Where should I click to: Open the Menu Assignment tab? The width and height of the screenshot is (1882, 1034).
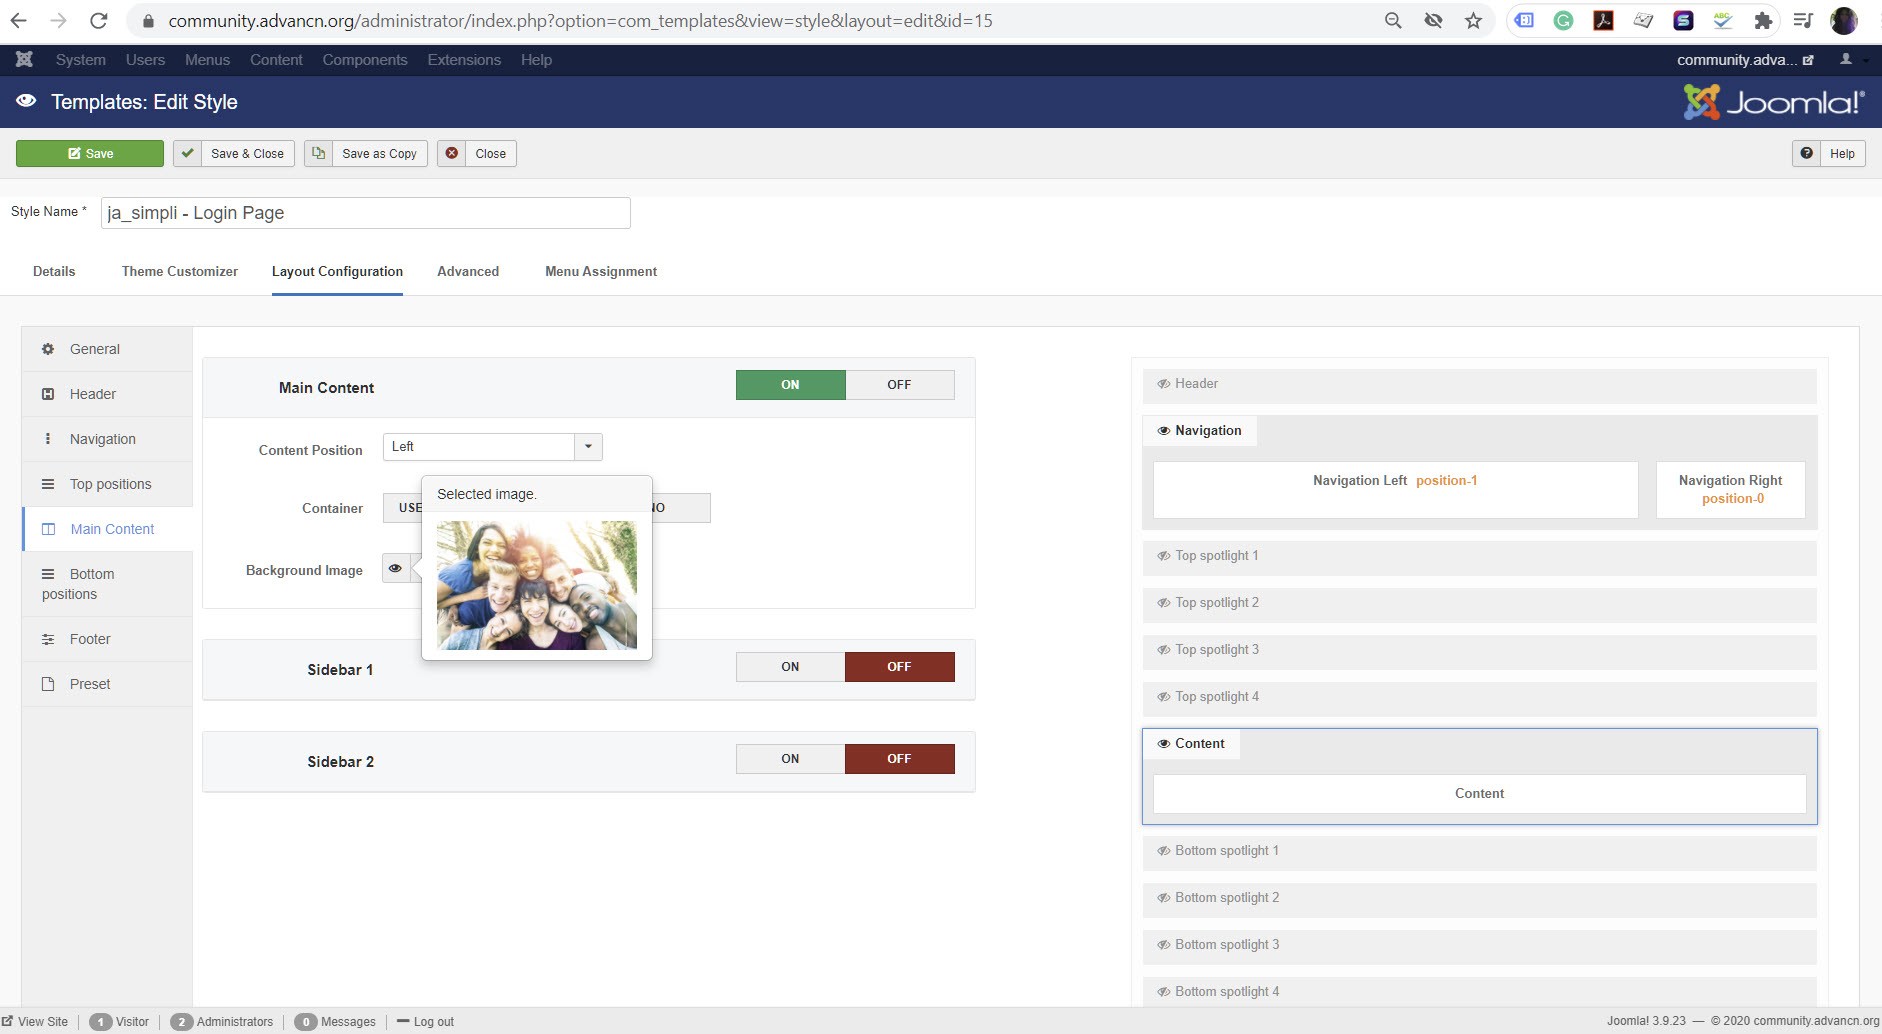pos(601,271)
